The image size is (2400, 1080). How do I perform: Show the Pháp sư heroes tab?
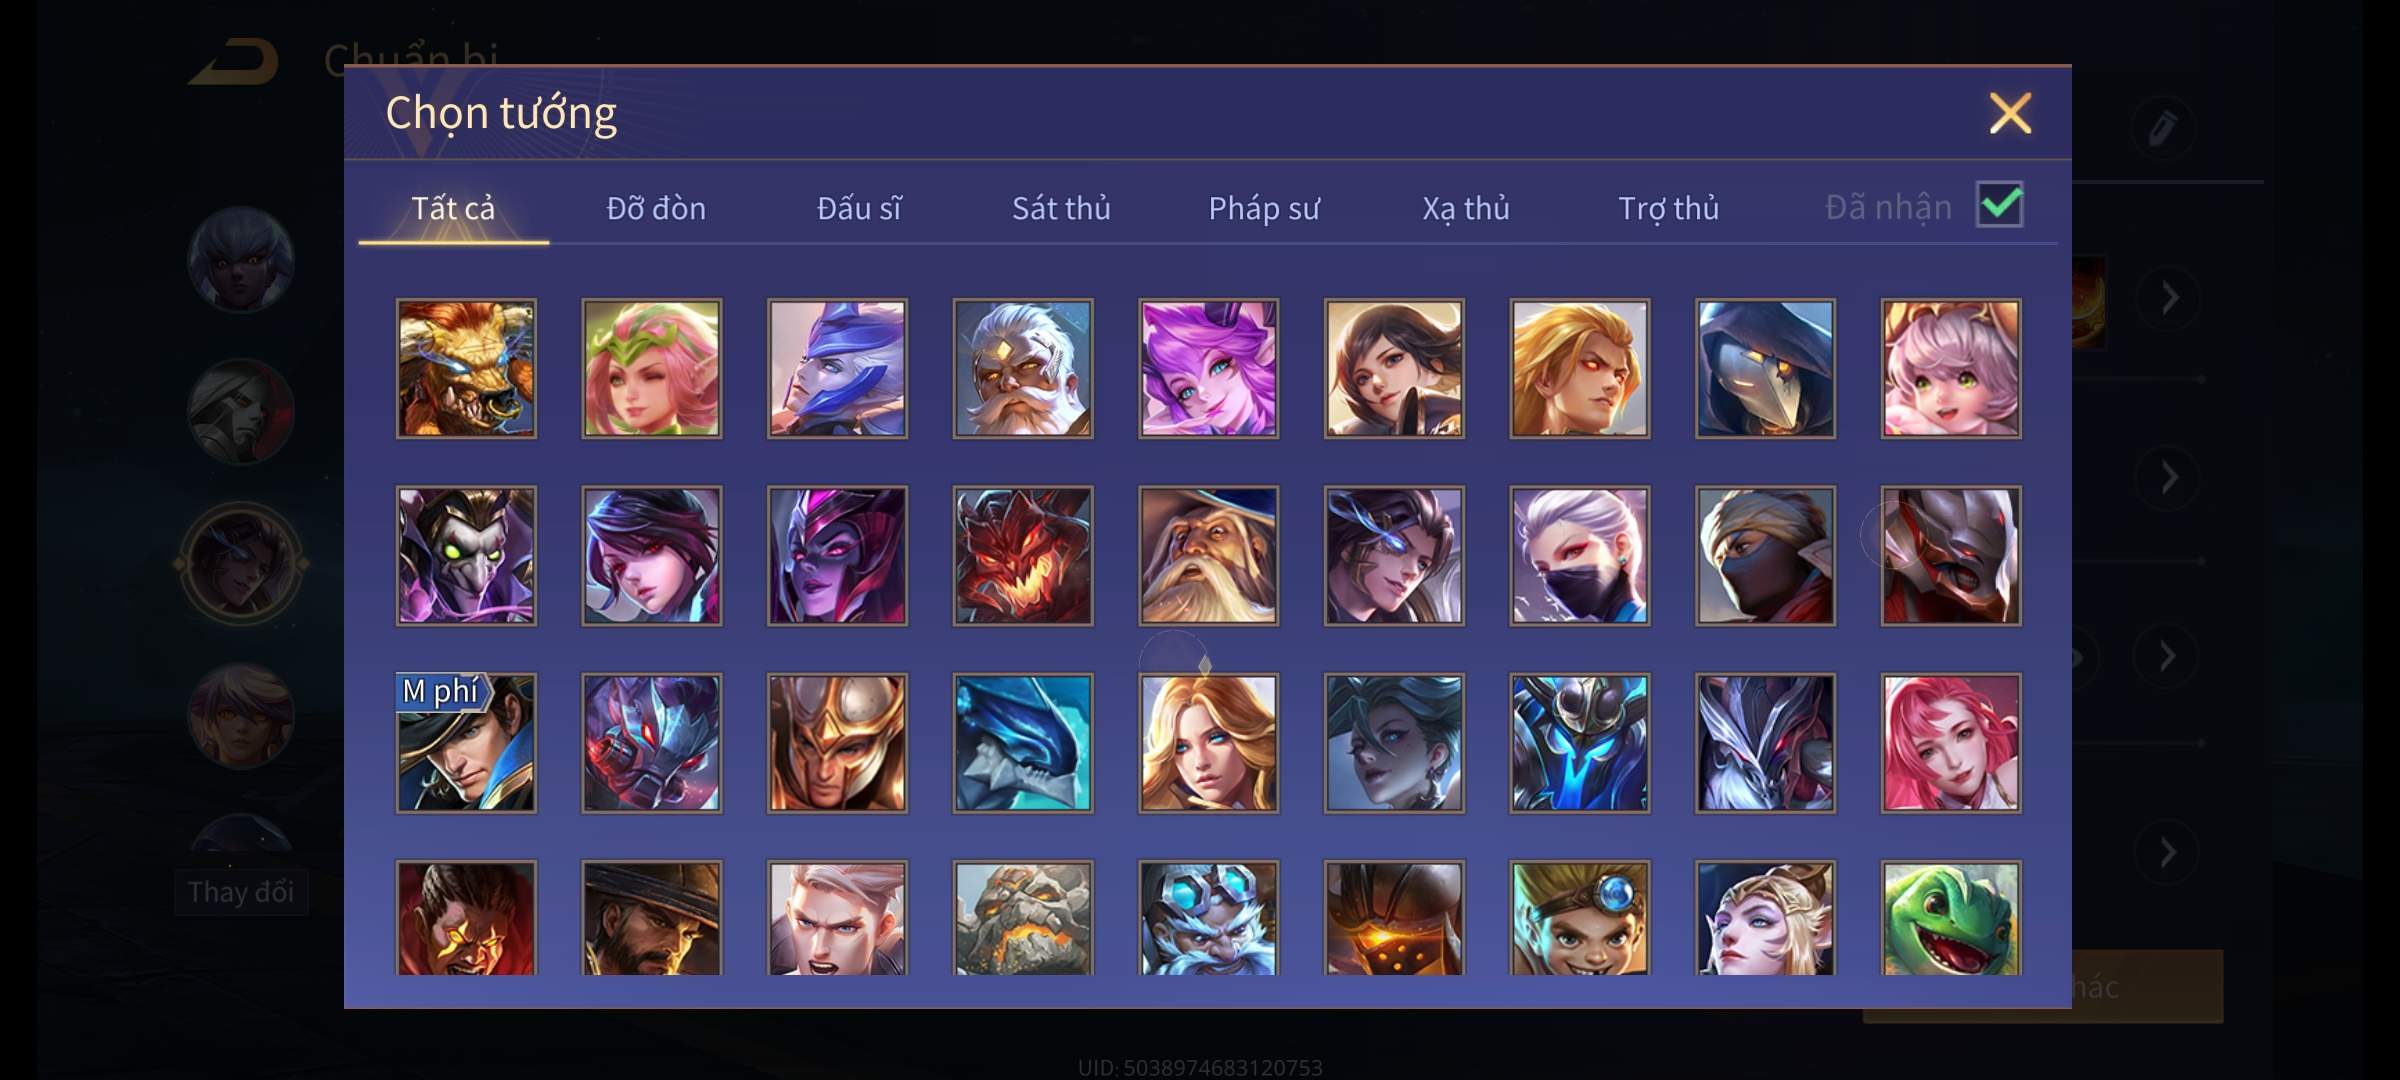coord(1264,208)
